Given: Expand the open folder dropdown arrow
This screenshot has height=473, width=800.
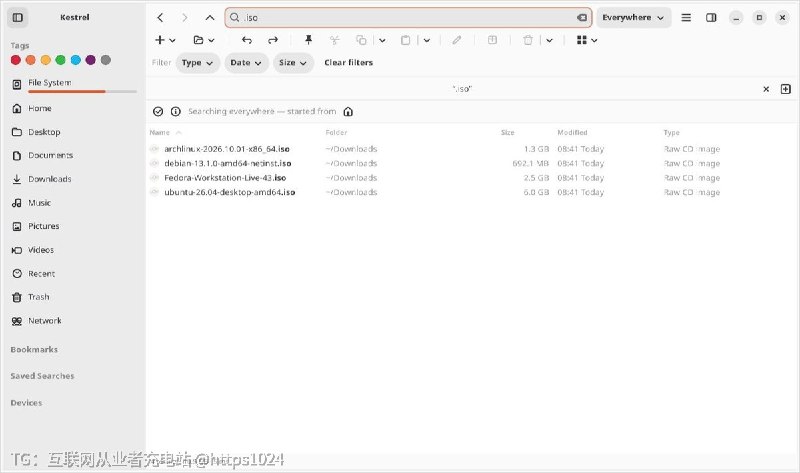Looking at the screenshot, I should pyautogui.click(x=211, y=40).
